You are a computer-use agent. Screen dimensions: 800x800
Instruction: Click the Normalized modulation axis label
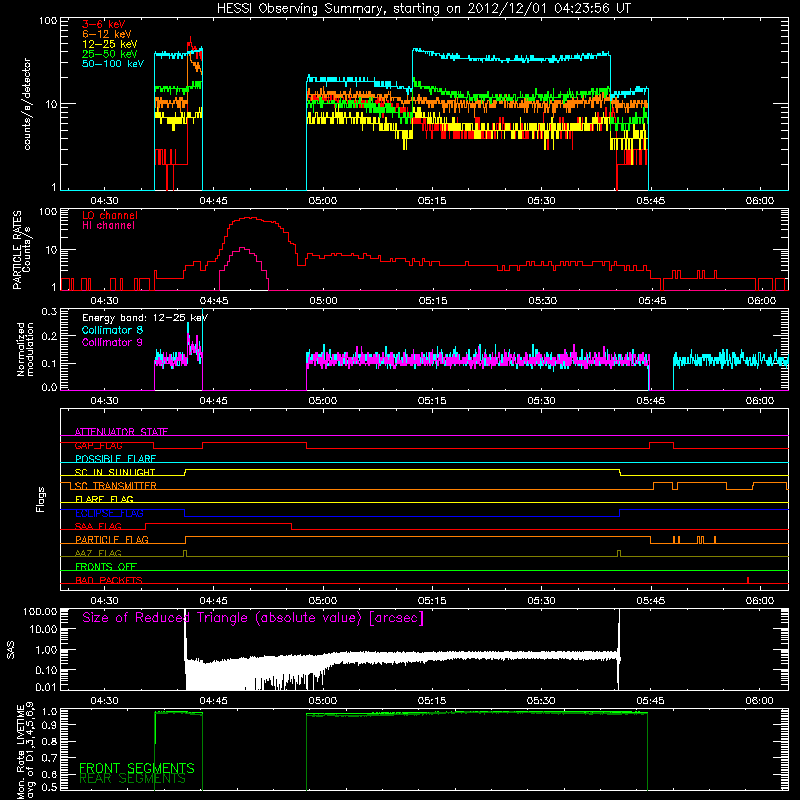click(25, 349)
